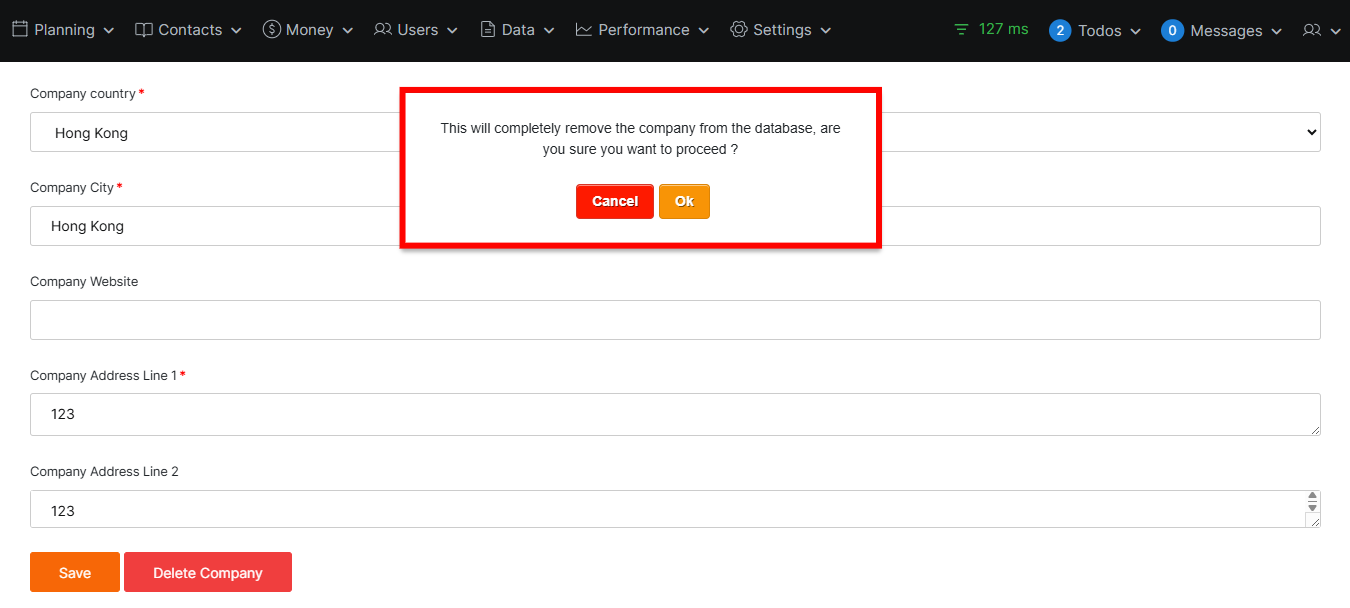
Task: Click the green latency filter icon
Action: 961,30
